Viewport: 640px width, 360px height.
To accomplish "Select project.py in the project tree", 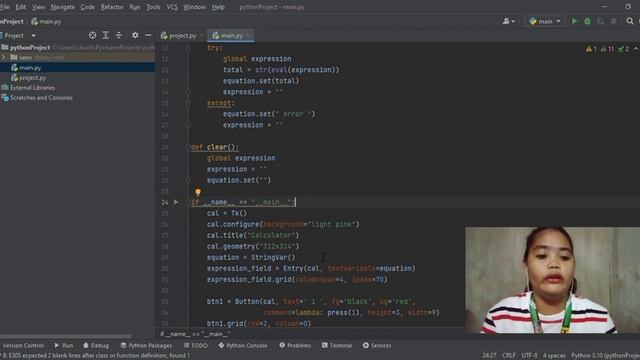I will coord(33,78).
